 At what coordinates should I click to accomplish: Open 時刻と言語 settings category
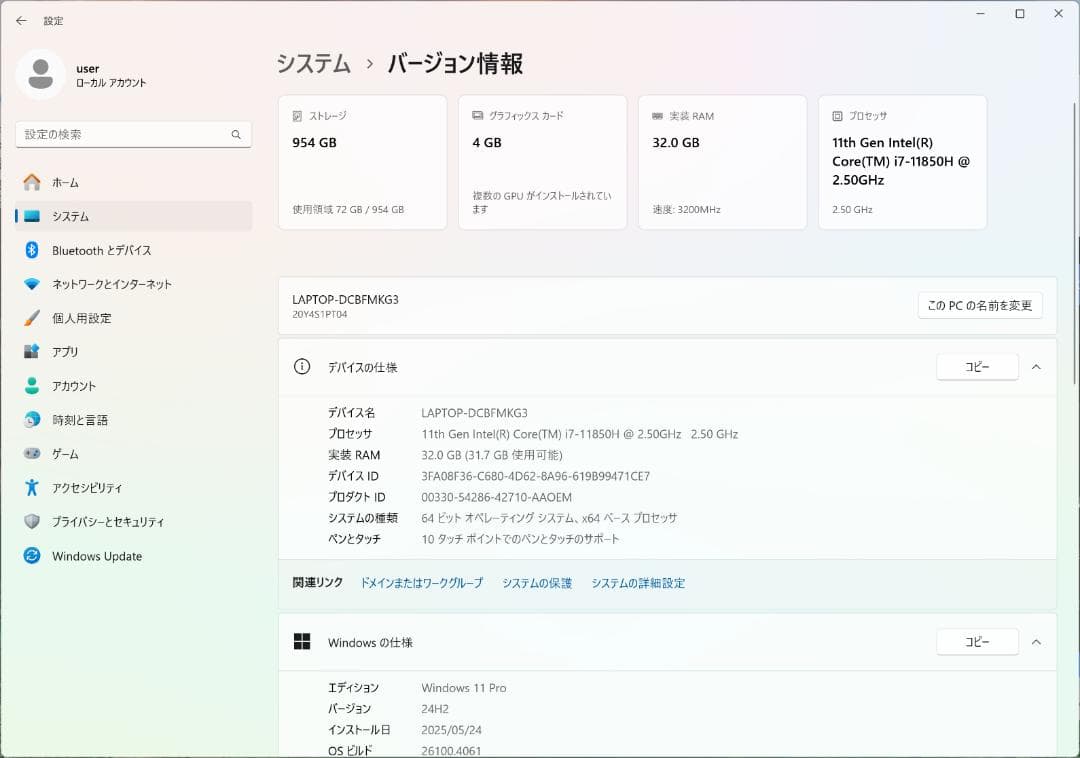(x=80, y=420)
